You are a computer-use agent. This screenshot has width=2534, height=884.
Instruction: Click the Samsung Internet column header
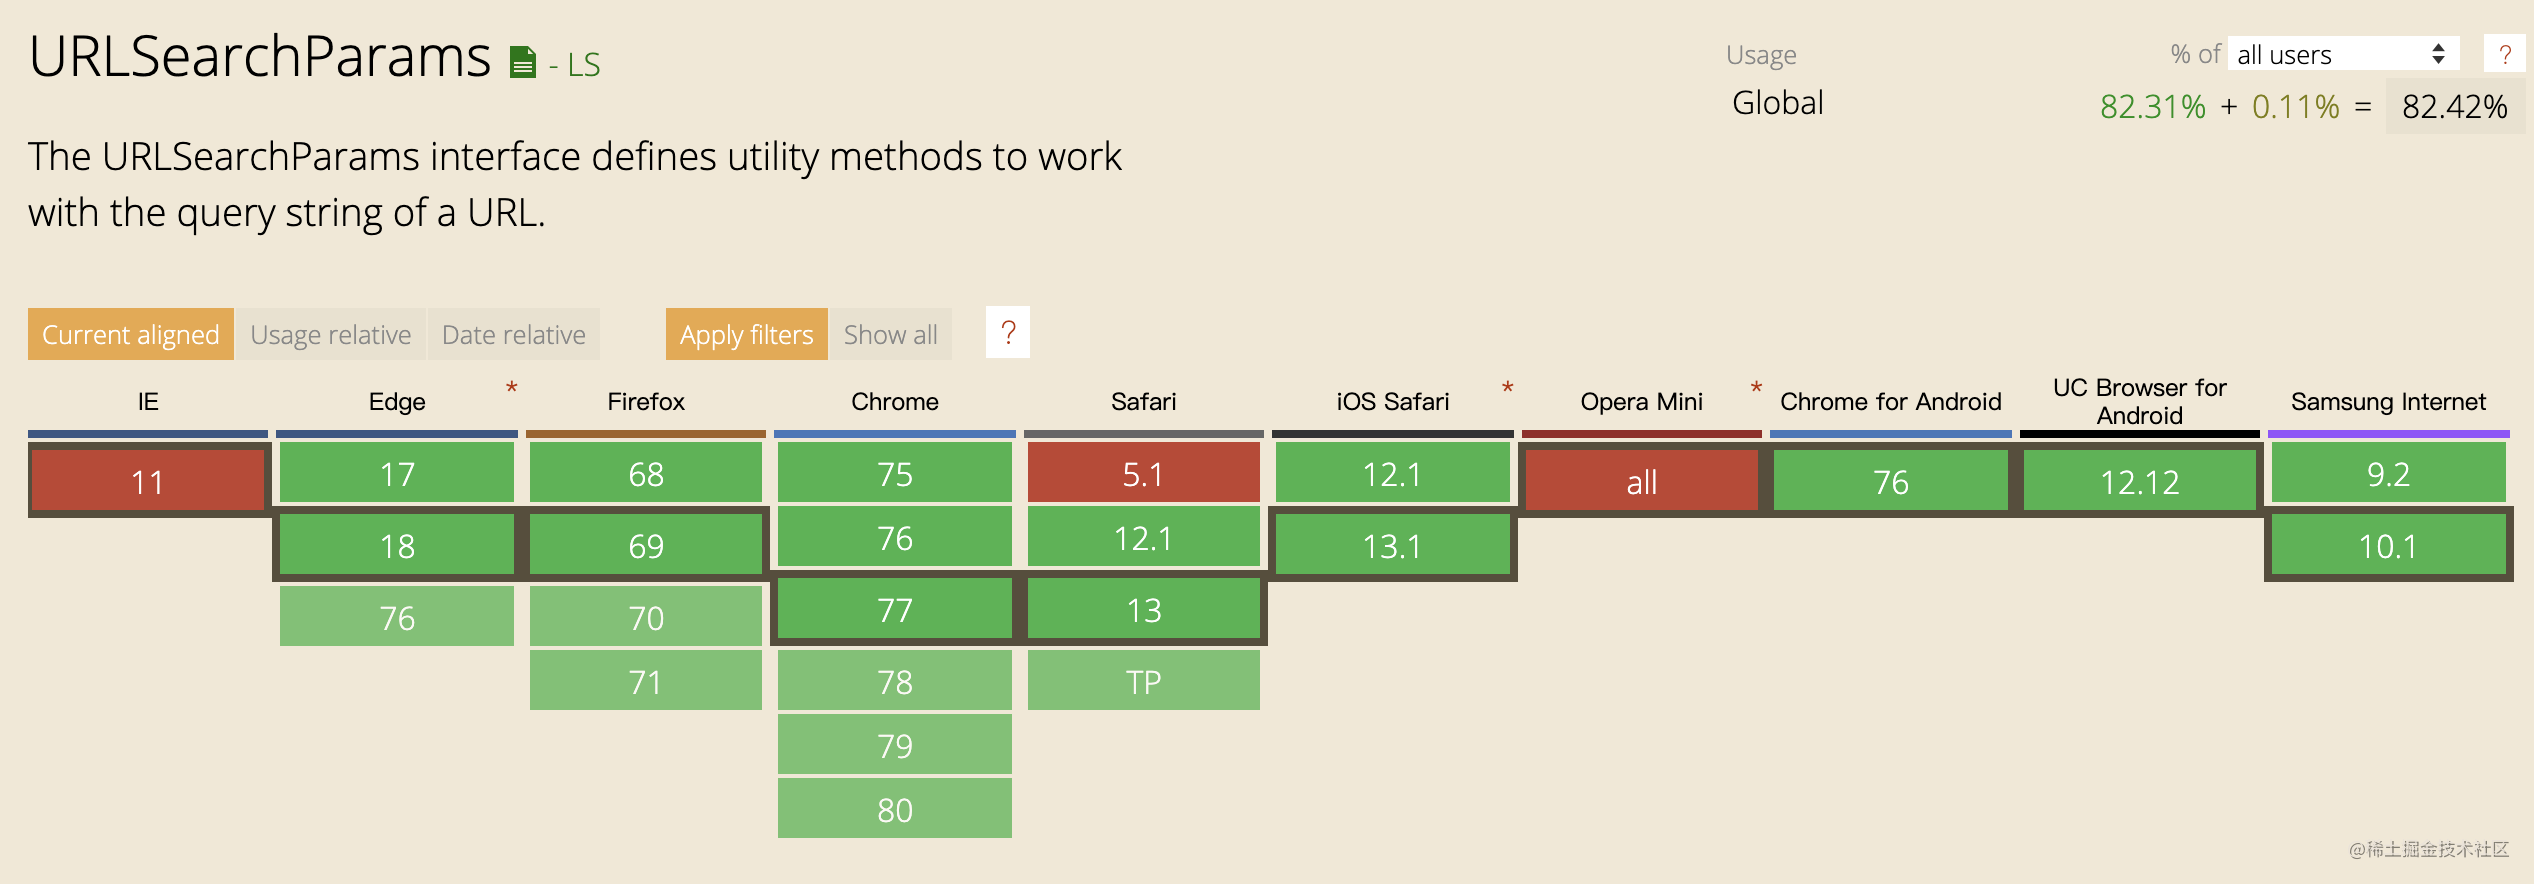click(2388, 401)
